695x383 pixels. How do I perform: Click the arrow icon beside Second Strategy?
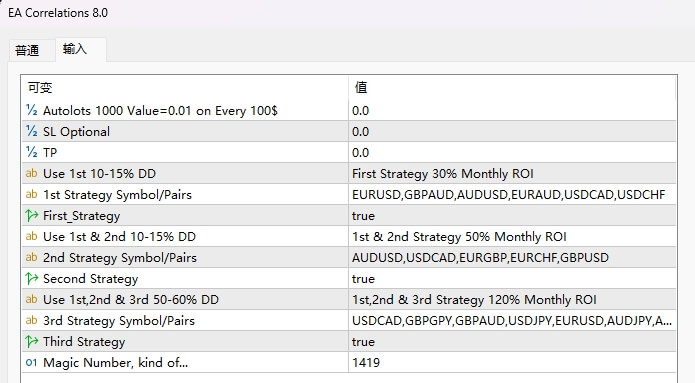tap(31, 278)
